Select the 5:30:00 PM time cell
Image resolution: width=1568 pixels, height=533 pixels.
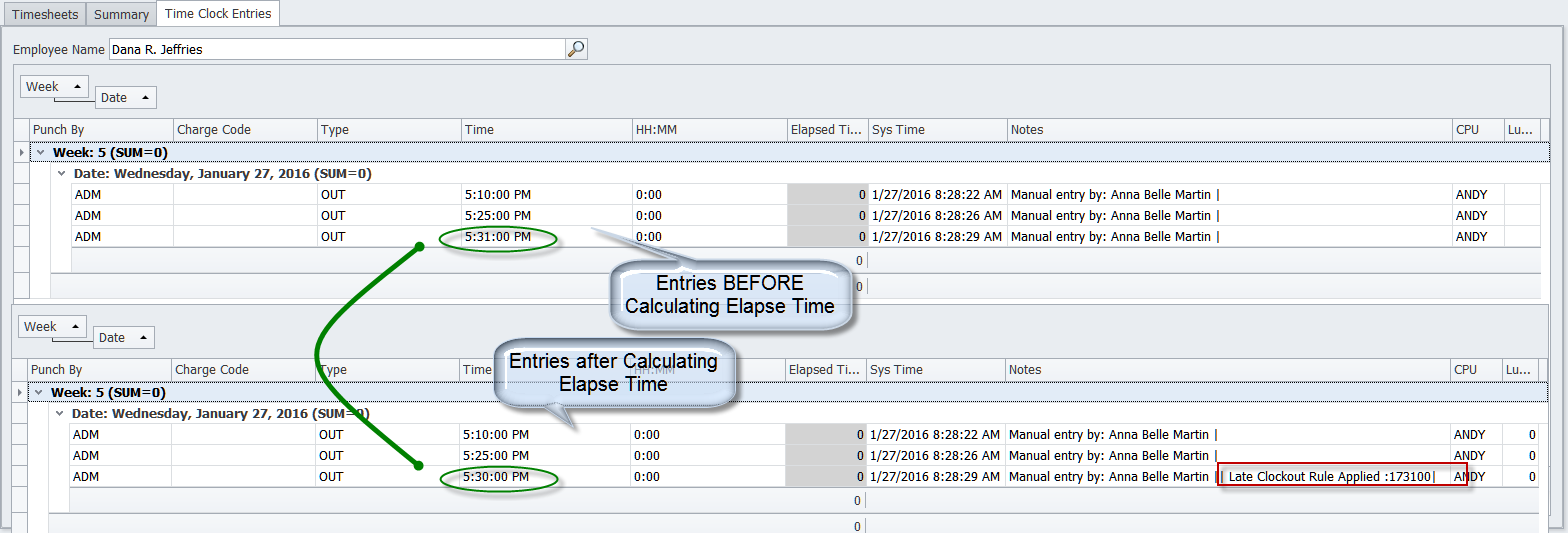click(496, 477)
